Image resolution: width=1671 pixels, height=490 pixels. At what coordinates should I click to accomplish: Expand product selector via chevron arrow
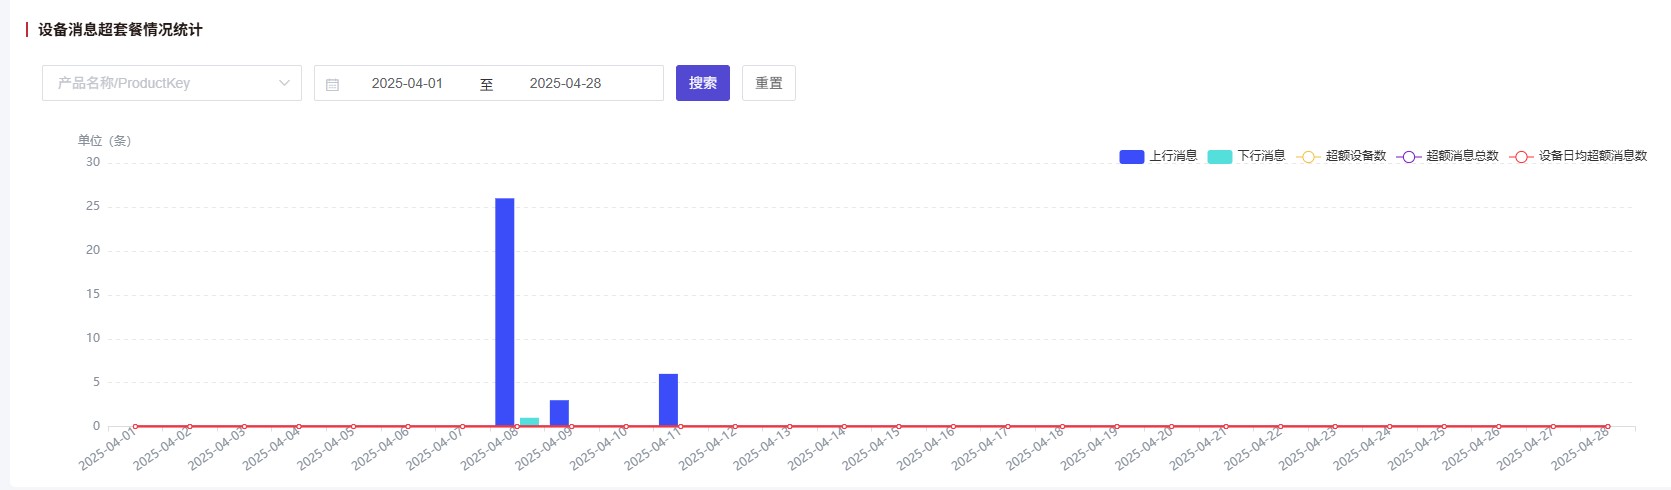284,83
